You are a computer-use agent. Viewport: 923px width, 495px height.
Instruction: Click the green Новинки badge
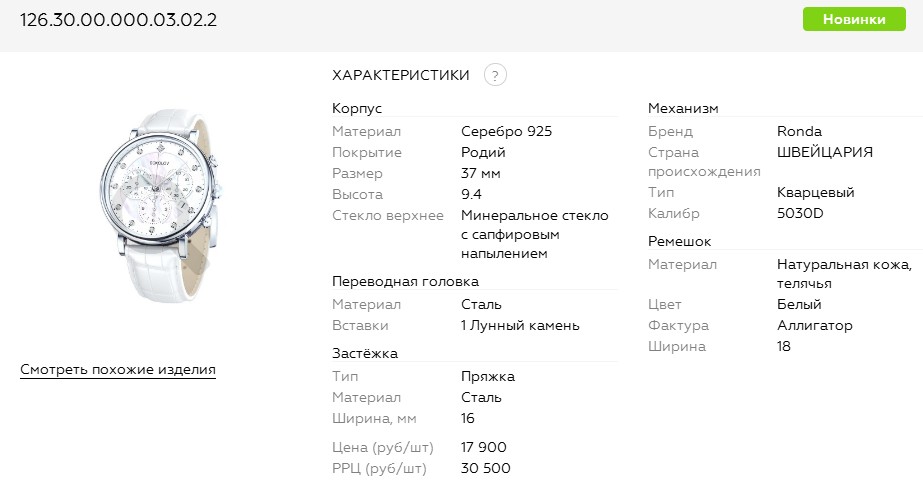click(854, 20)
